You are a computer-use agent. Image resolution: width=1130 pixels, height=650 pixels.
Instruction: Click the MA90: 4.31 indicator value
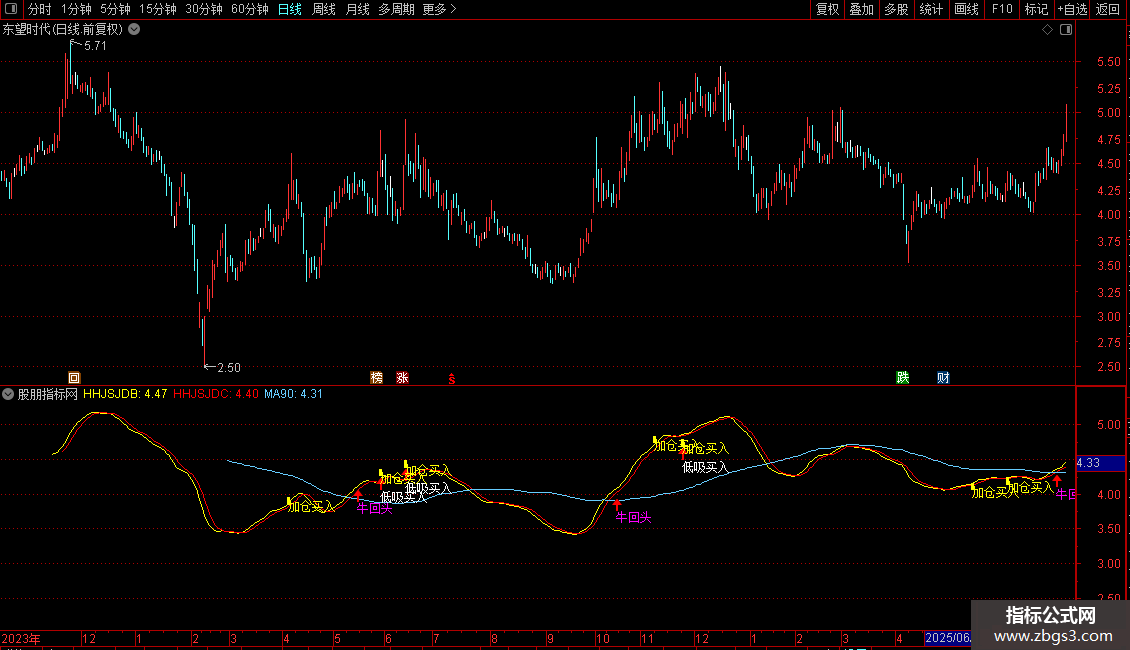pos(293,394)
